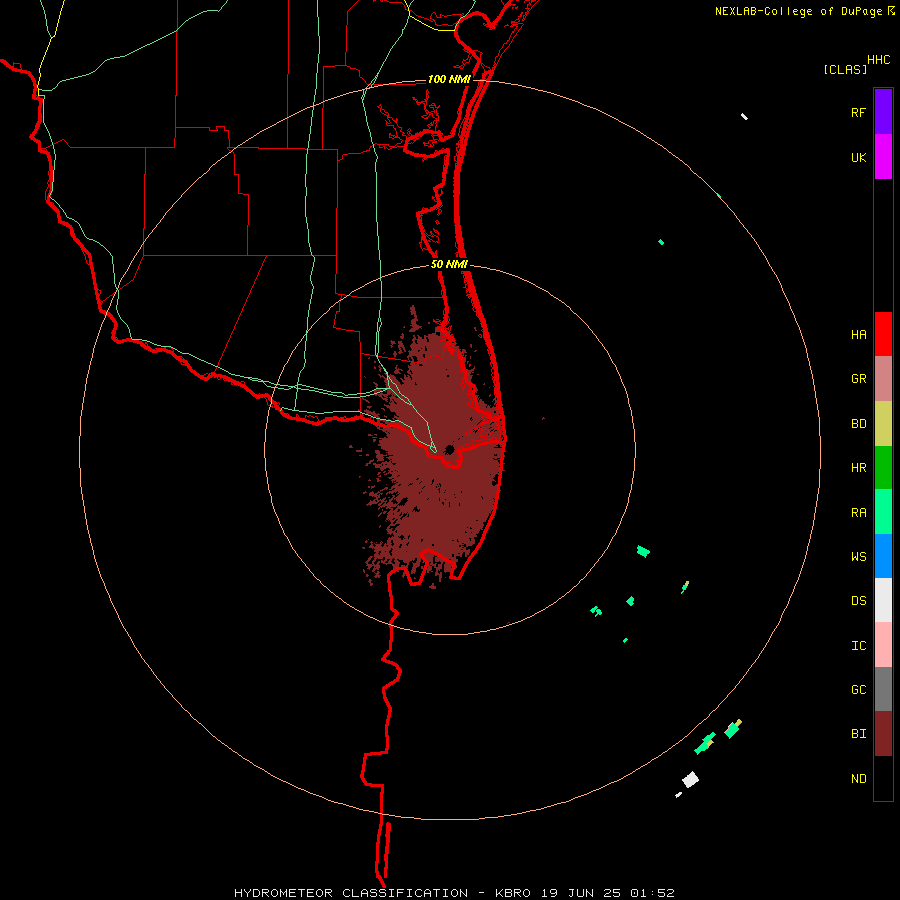Viewport: 900px width, 900px height.
Task: Click the WS blue legend swatch
Action: coord(883,556)
